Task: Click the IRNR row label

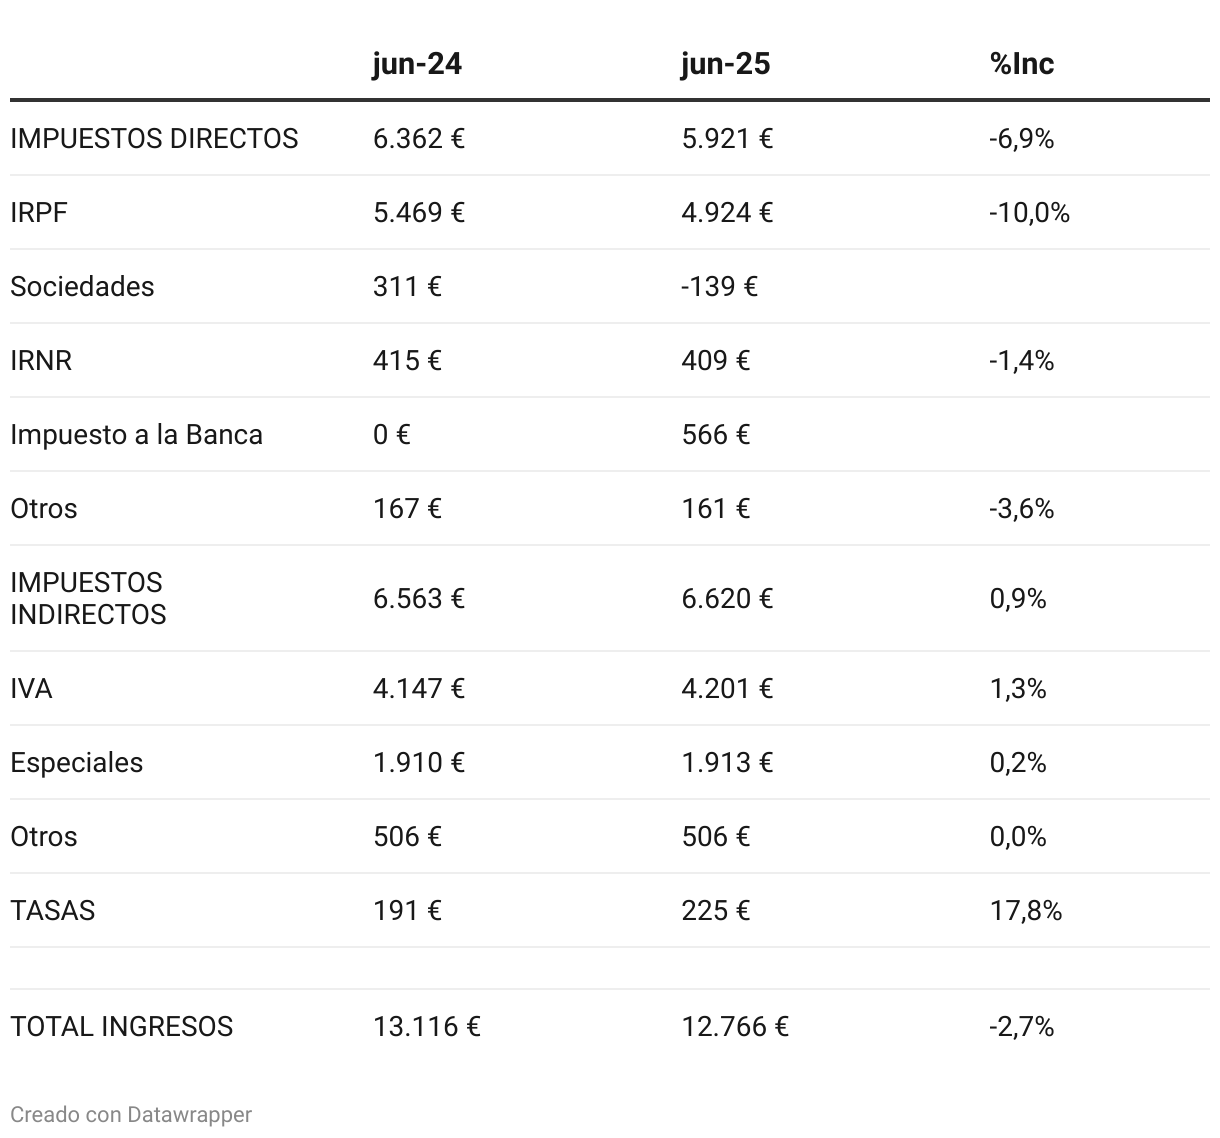Action: [x=41, y=360]
